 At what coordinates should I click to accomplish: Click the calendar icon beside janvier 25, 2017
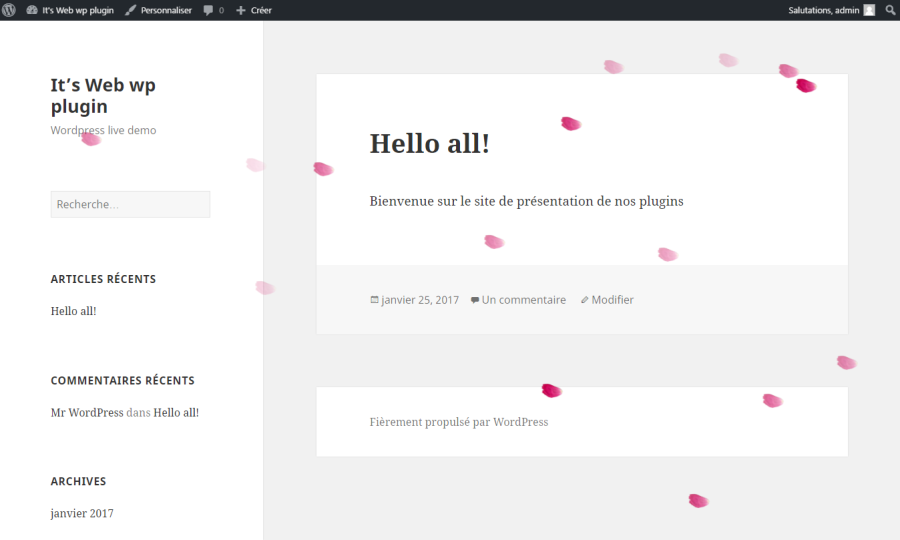click(x=374, y=300)
